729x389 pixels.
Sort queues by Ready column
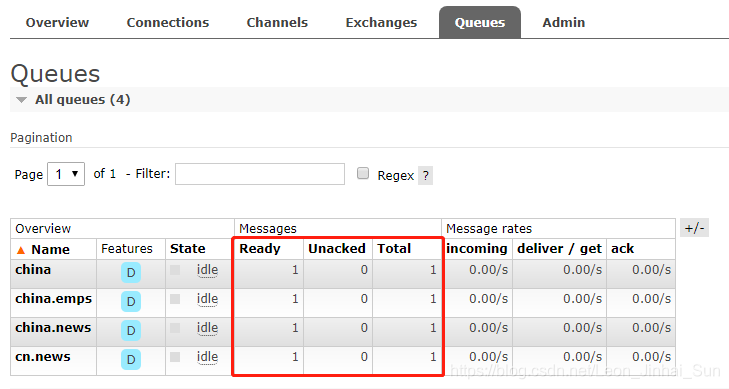pyautogui.click(x=260, y=249)
